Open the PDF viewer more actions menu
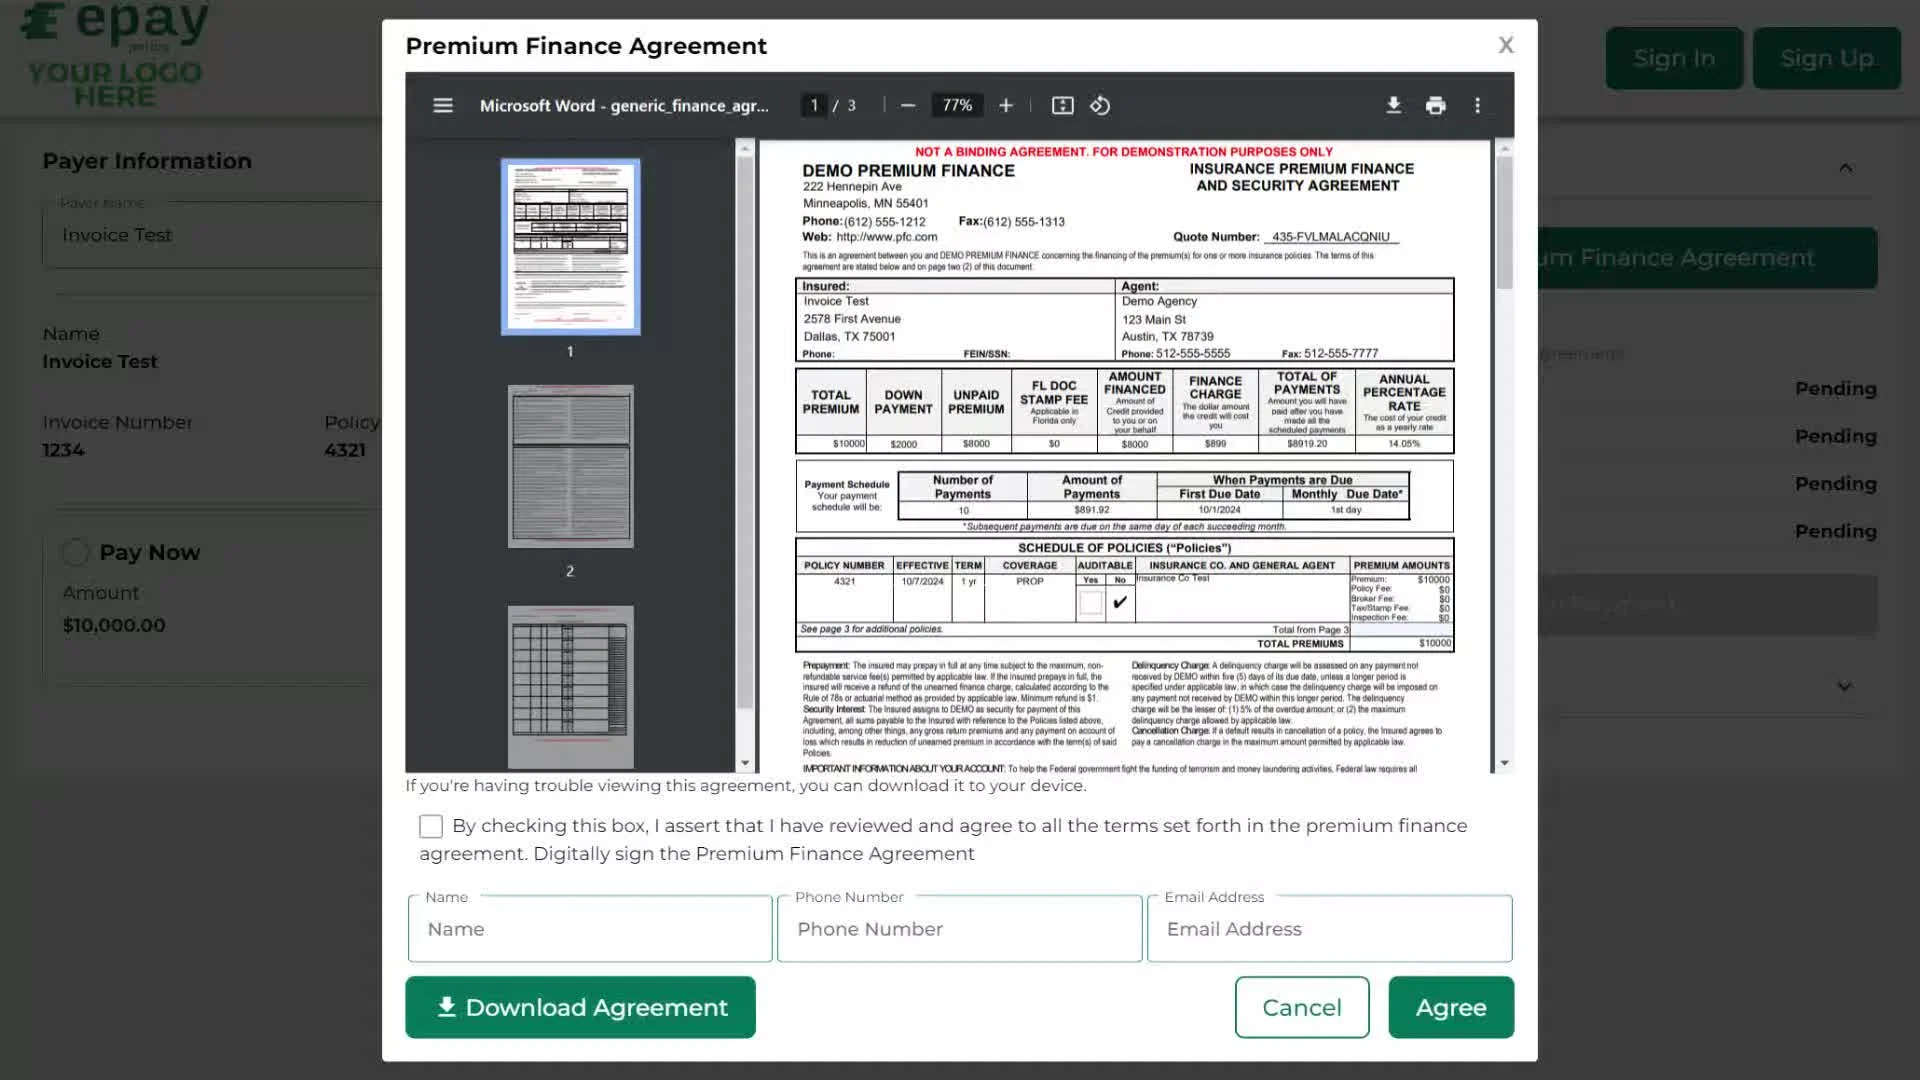The height and width of the screenshot is (1080, 1920). click(x=1477, y=105)
